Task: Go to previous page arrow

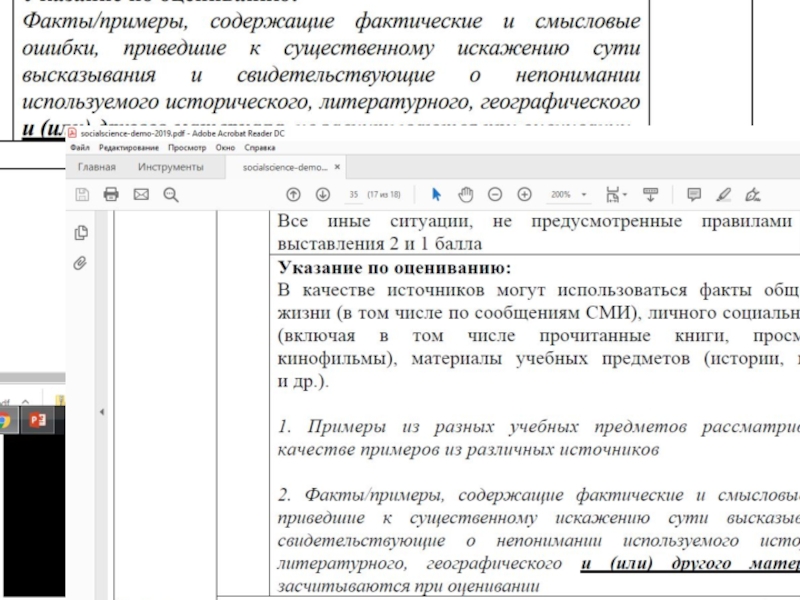Action: (293, 194)
